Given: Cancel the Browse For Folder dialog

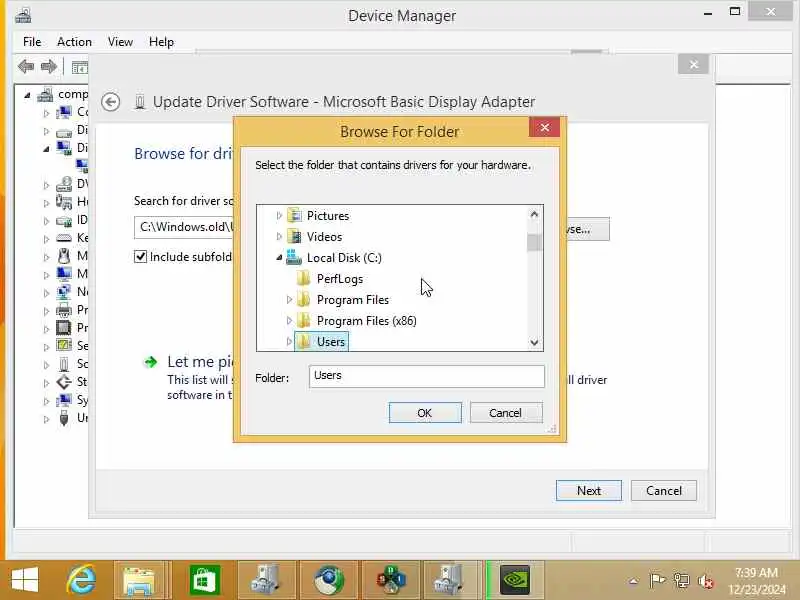Looking at the screenshot, I should [x=506, y=413].
